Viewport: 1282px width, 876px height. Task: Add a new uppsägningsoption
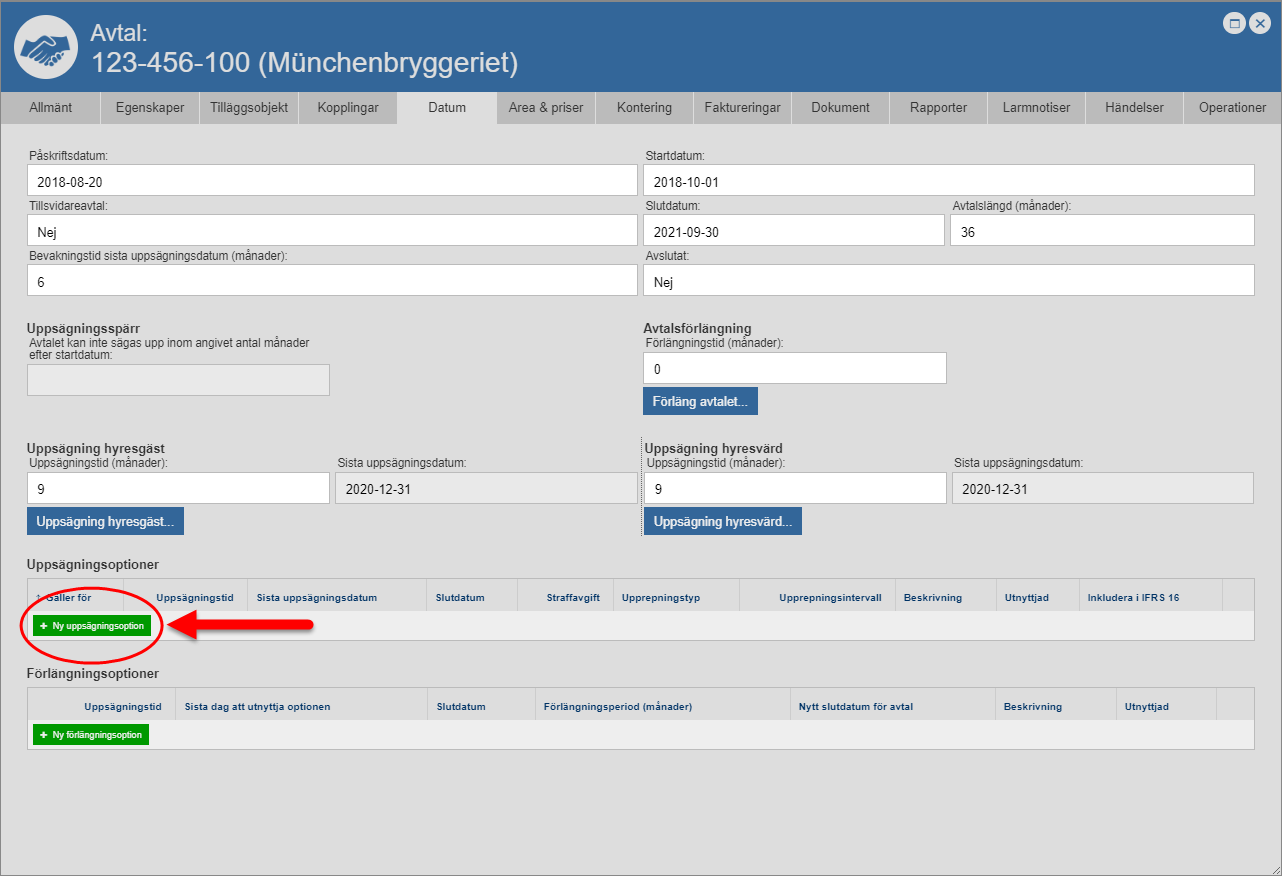(92, 626)
